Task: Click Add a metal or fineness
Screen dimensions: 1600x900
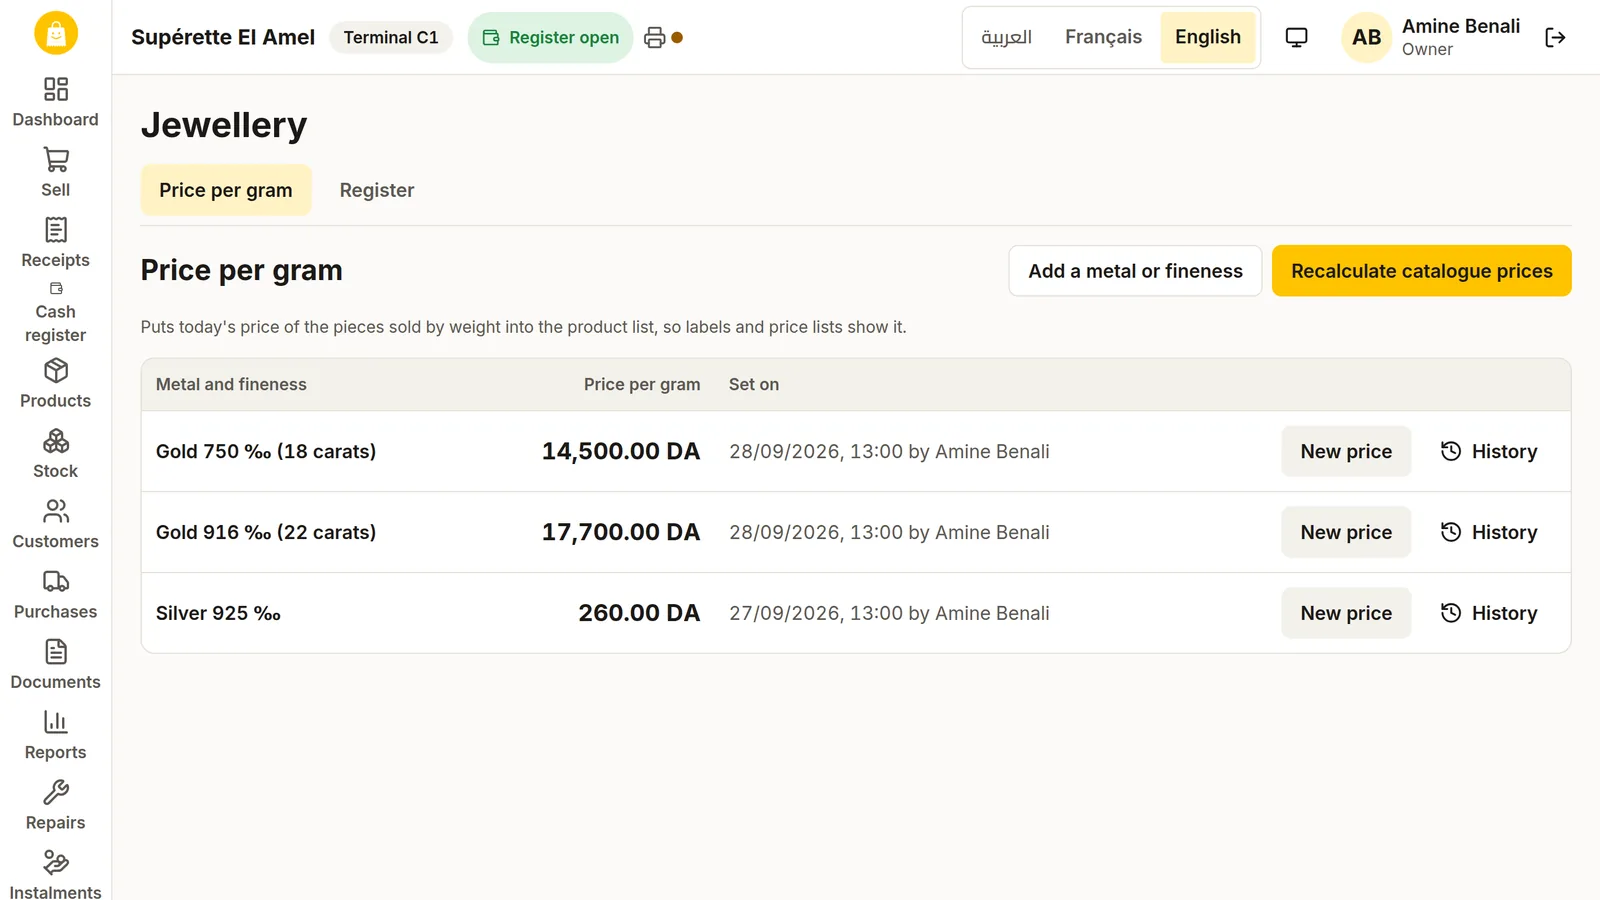Action: (x=1135, y=271)
